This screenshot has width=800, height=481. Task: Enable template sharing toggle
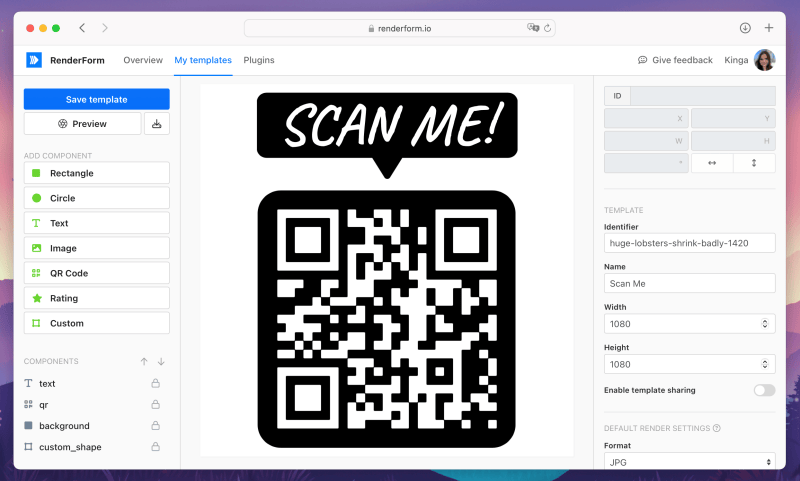[x=764, y=390]
